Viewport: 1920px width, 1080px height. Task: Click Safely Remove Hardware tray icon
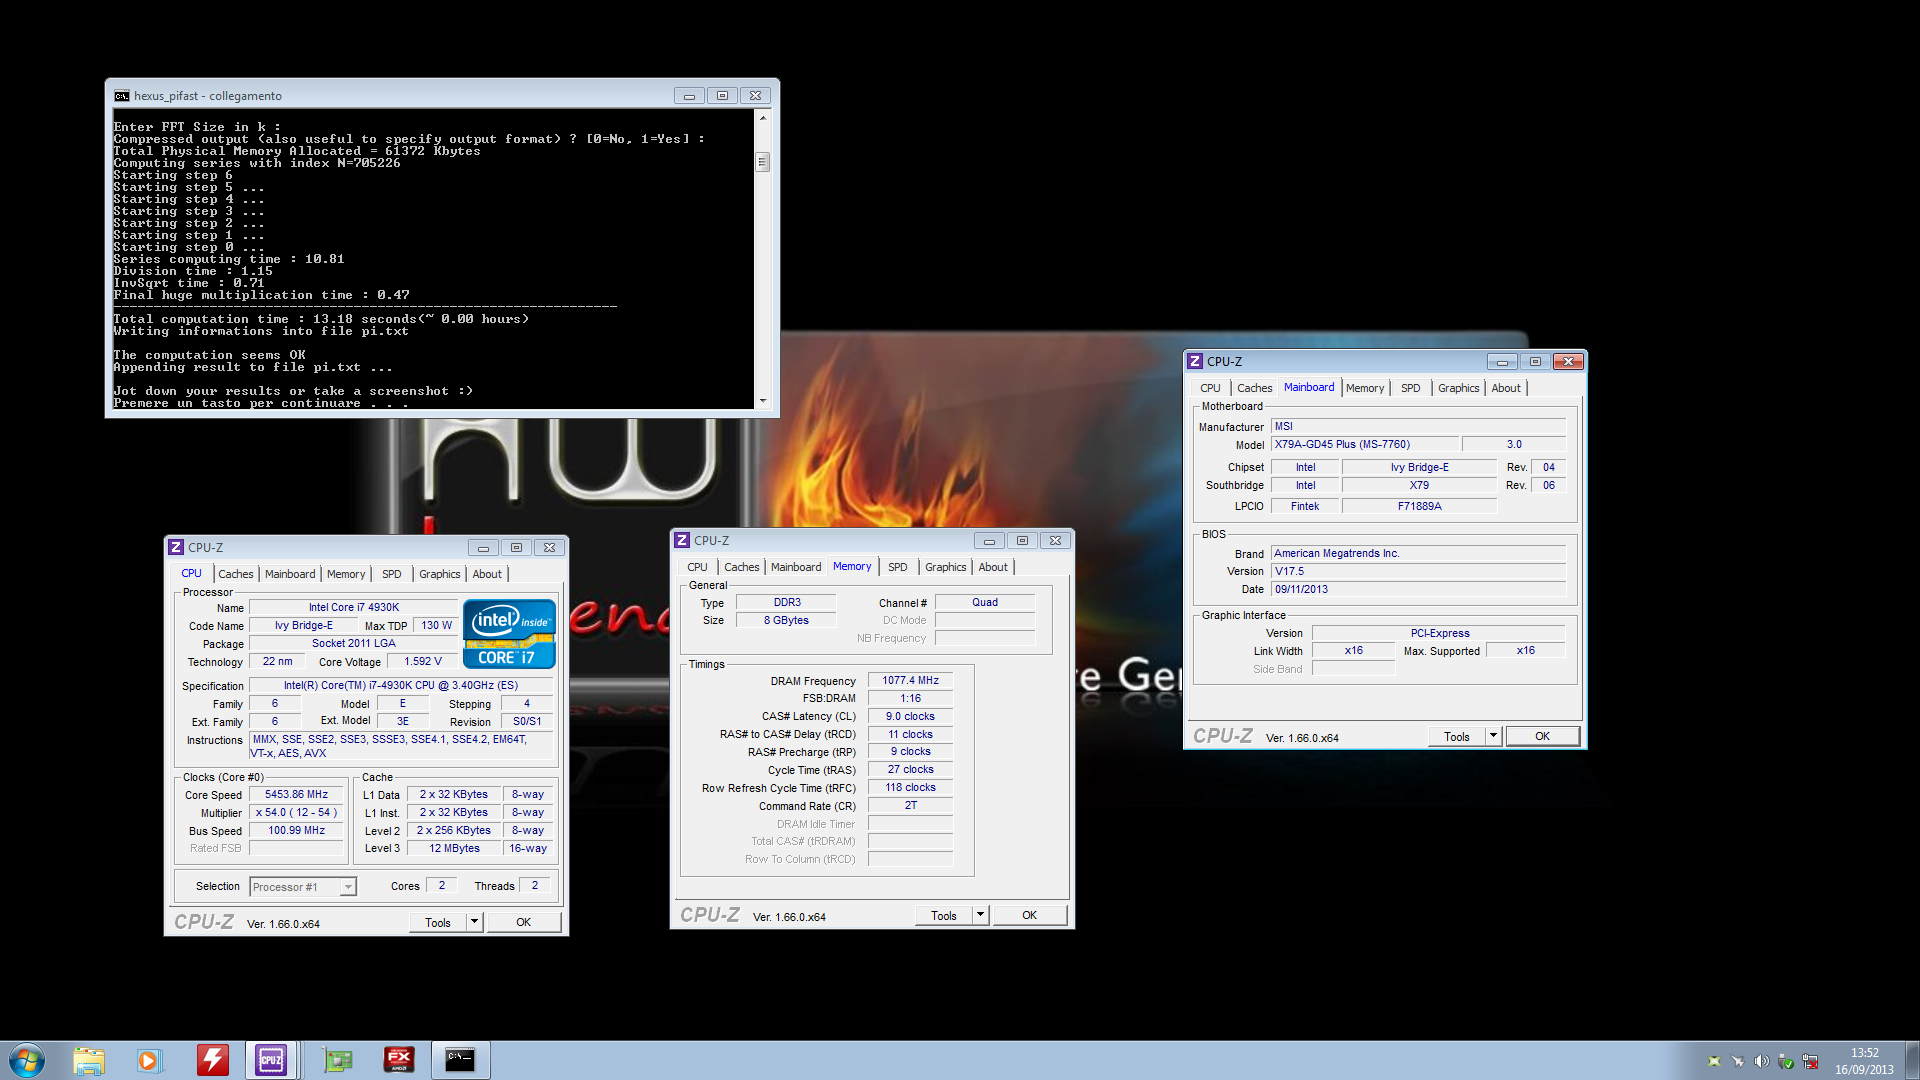point(1786,1061)
